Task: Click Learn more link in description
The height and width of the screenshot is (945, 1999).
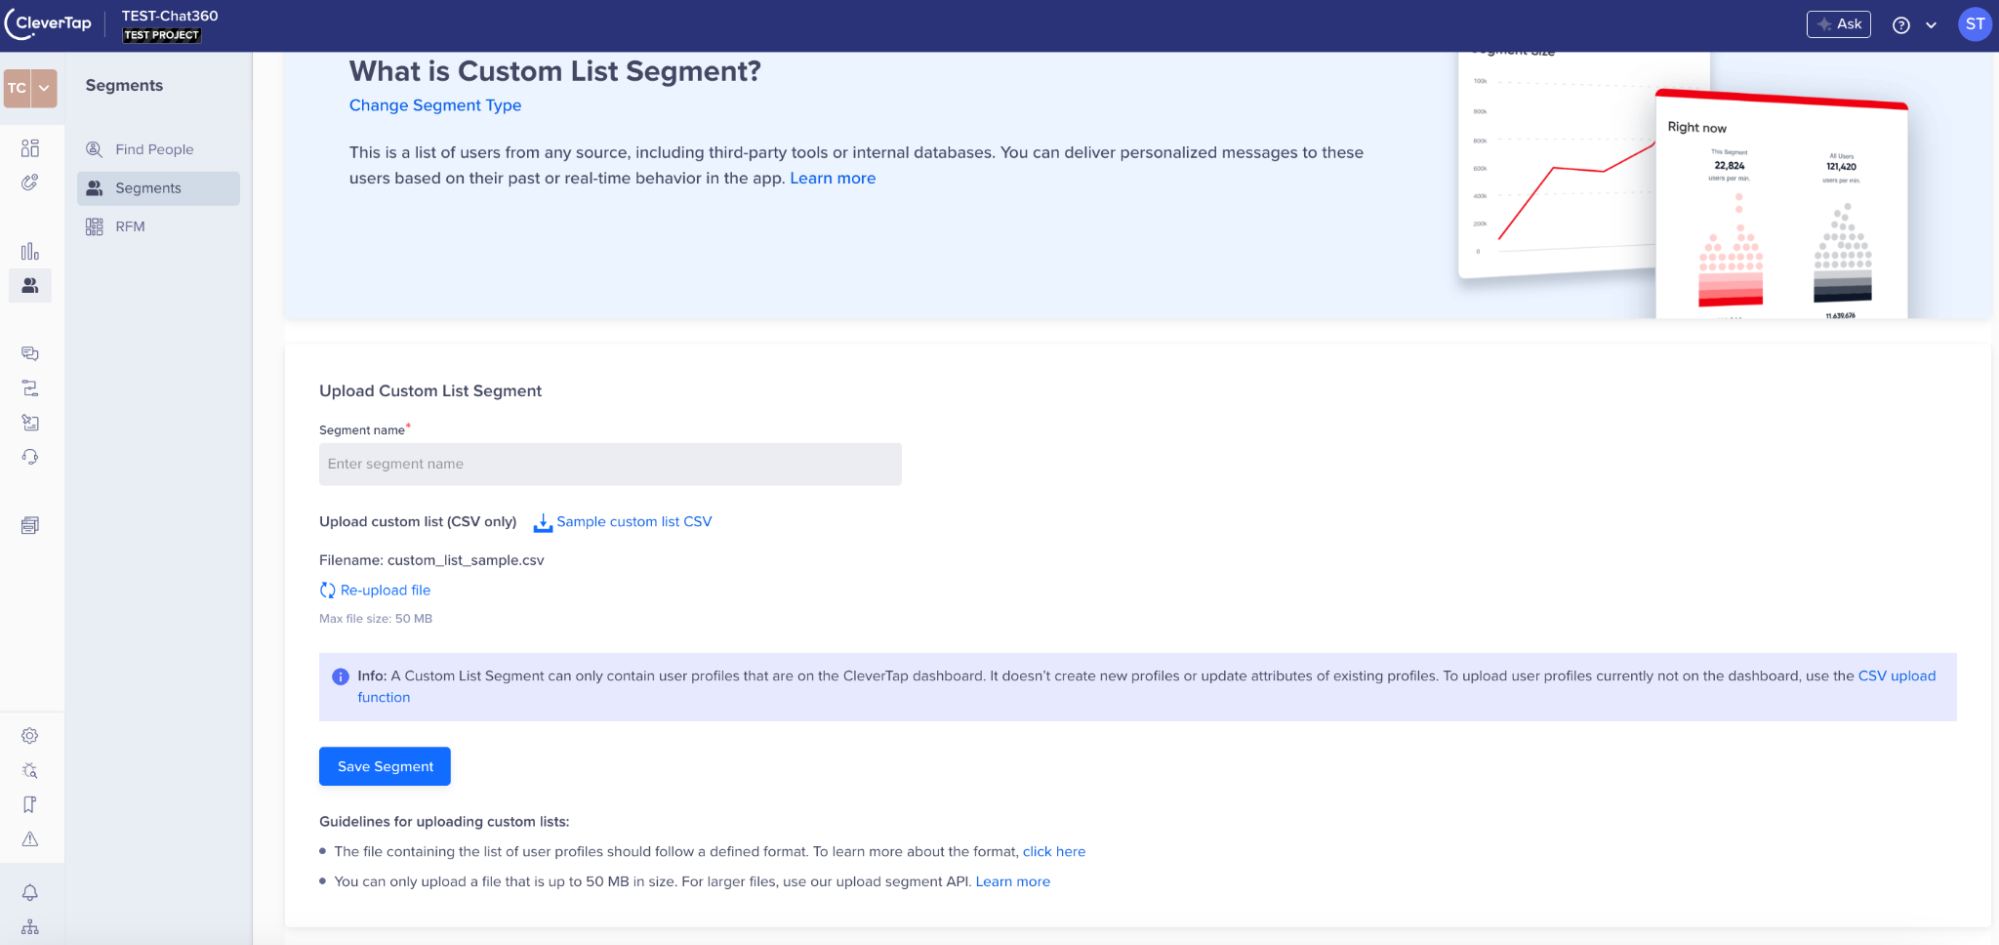Action: pyautogui.click(x=832, y=178)
